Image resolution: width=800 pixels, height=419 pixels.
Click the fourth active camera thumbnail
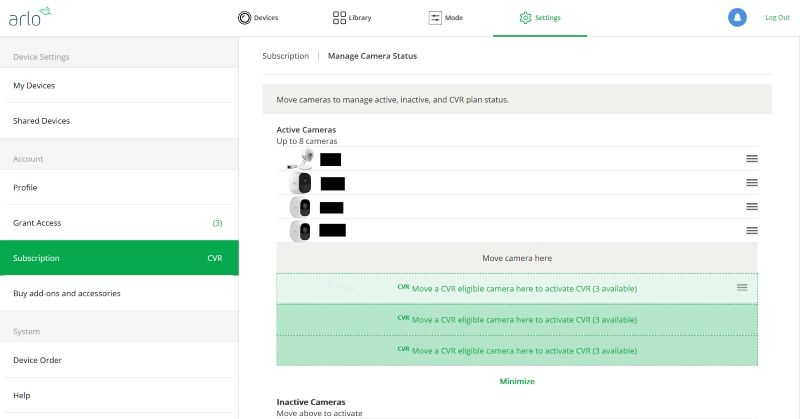click(x=301, y=231)
